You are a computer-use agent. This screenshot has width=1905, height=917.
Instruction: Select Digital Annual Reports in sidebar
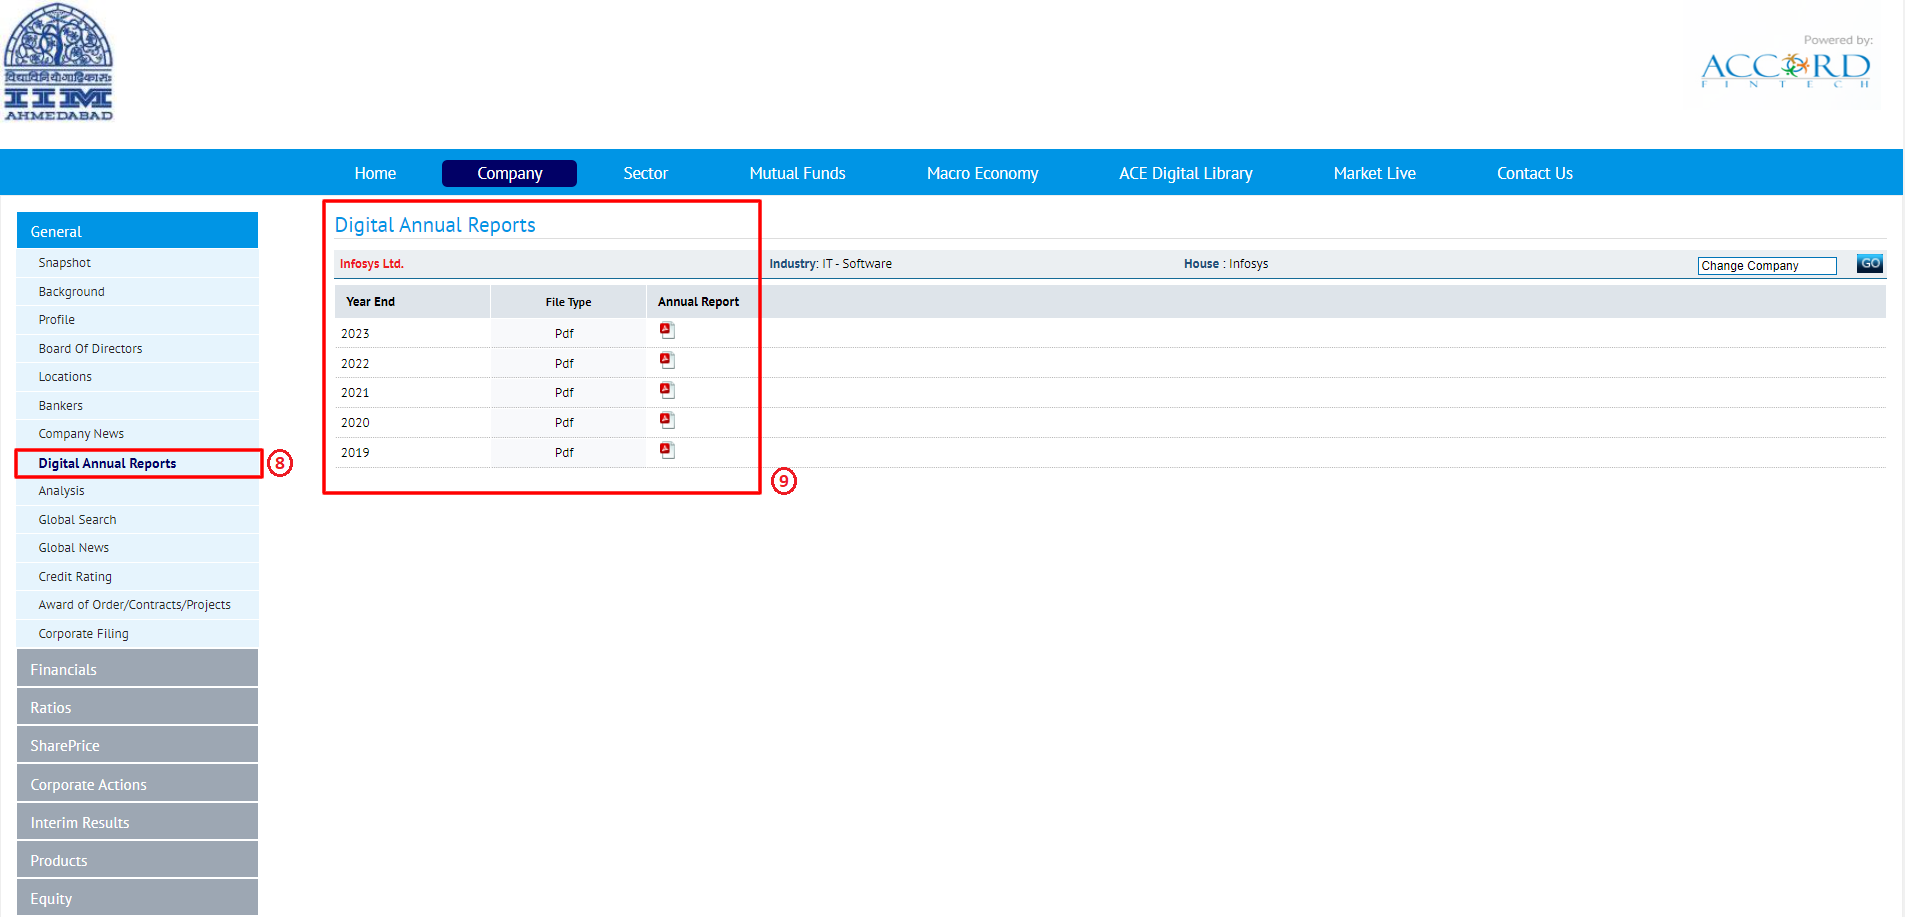point(107,463)
